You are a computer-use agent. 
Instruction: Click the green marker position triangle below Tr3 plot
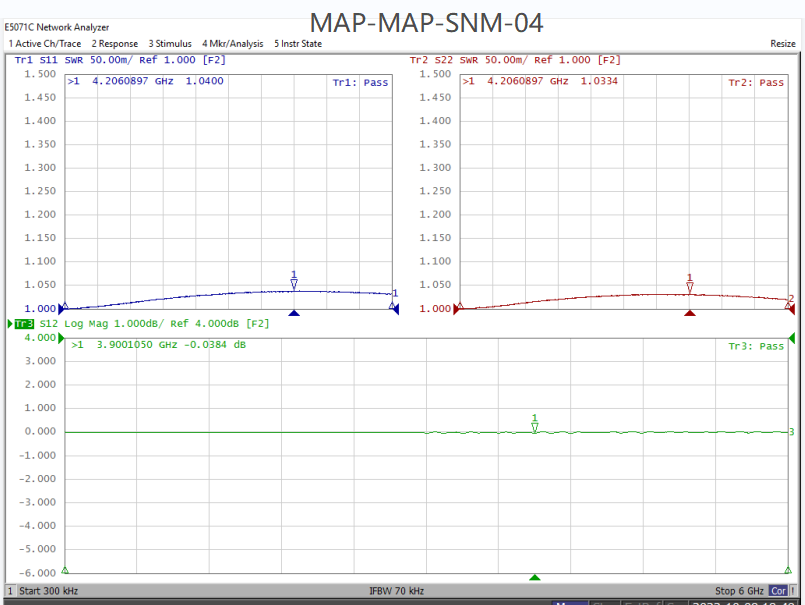click(x=534, y=577)
